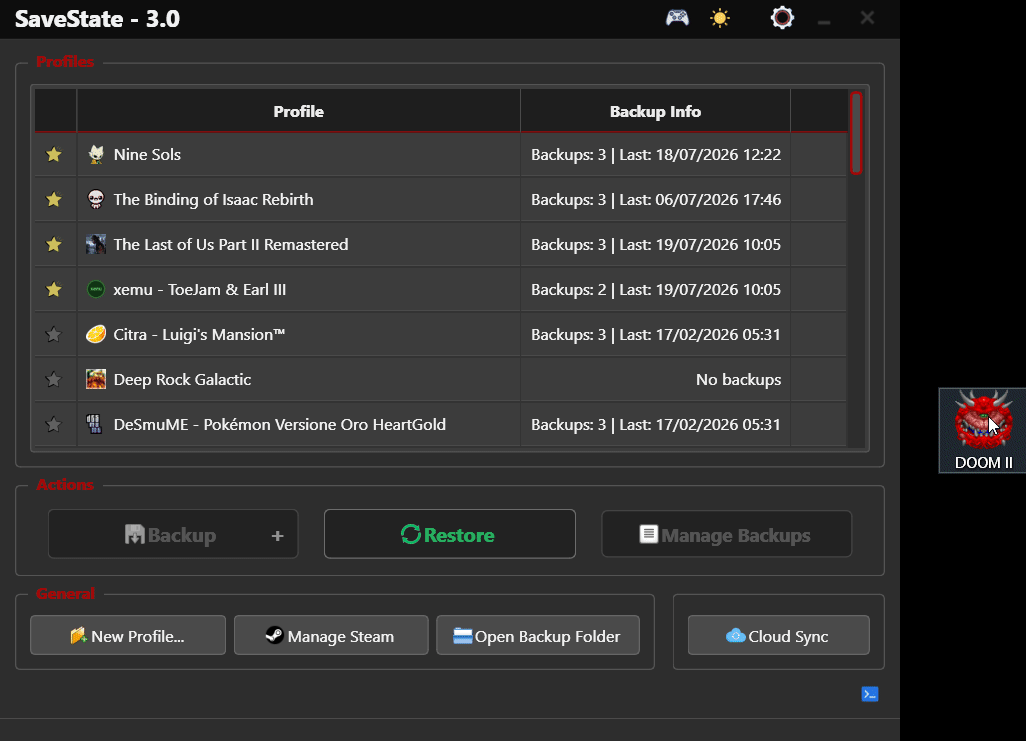Click Citra Luigi's Mansion backup info cell

[x=656, y=334]
